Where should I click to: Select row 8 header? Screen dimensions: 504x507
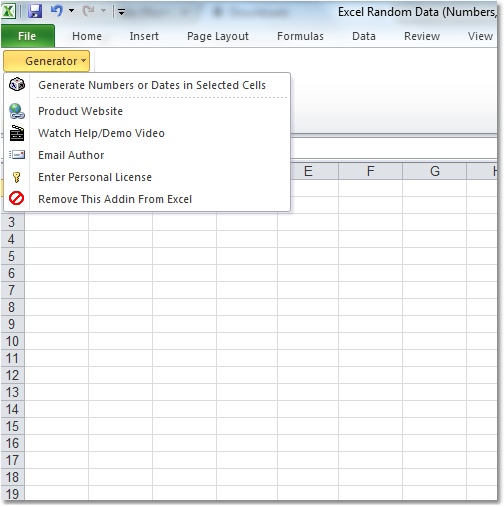tap(12, 307)
